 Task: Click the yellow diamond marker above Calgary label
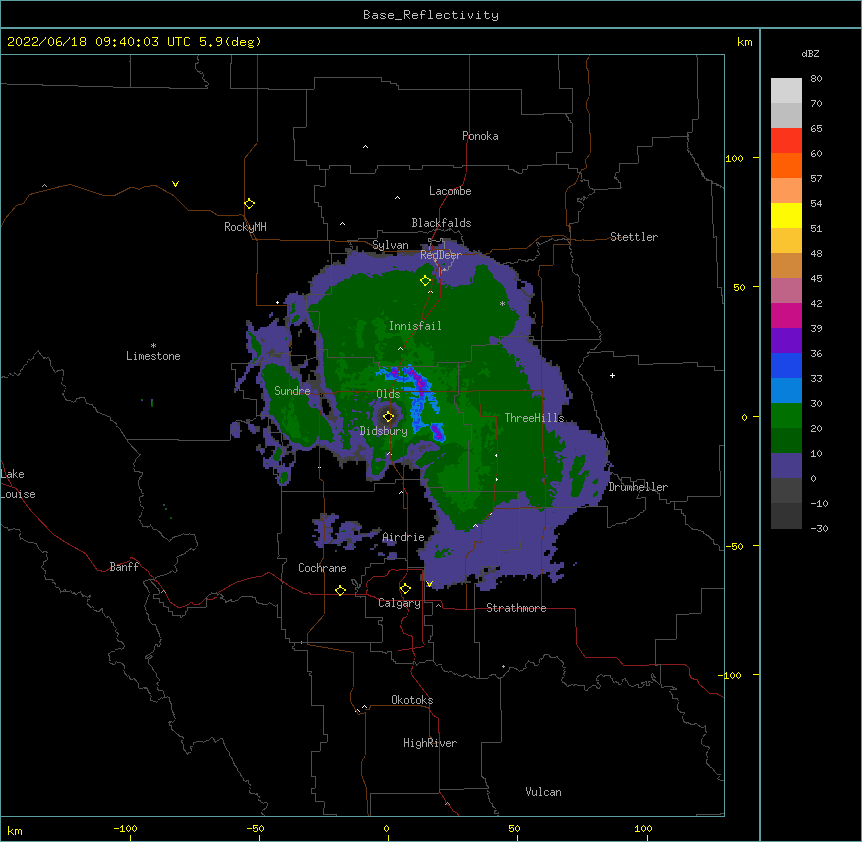[405, 589]
